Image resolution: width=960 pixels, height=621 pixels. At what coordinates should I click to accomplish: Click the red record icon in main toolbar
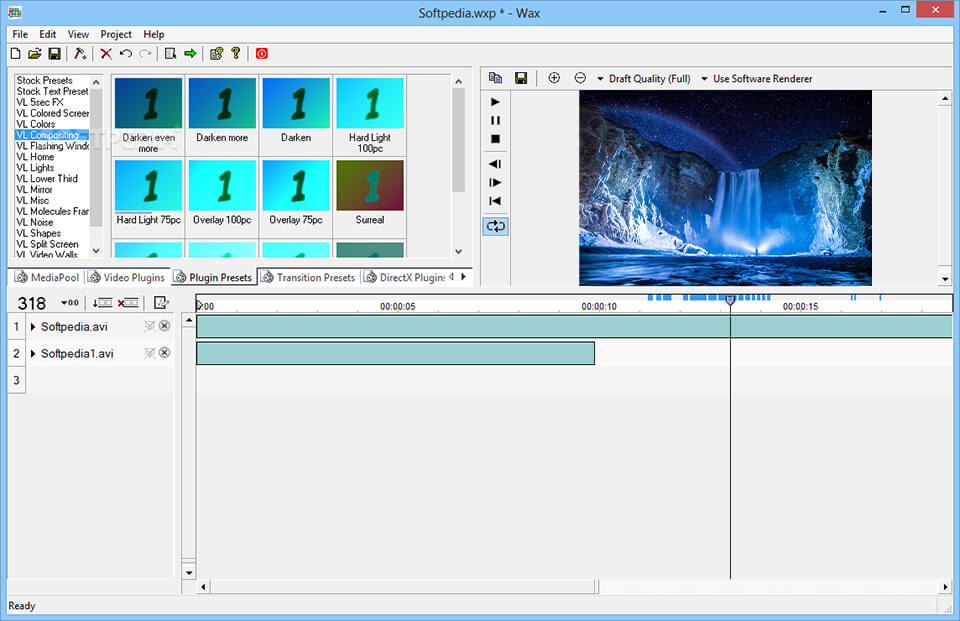point(262,54)
